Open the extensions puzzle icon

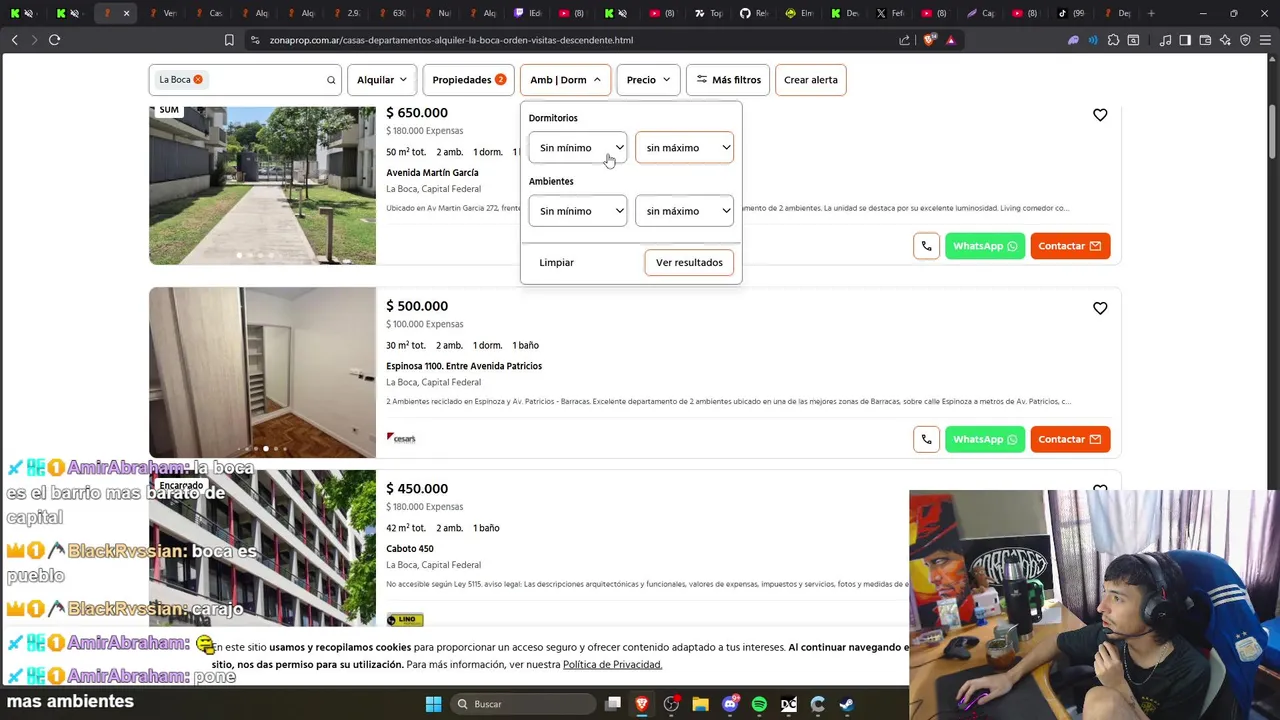(1113, 40)
